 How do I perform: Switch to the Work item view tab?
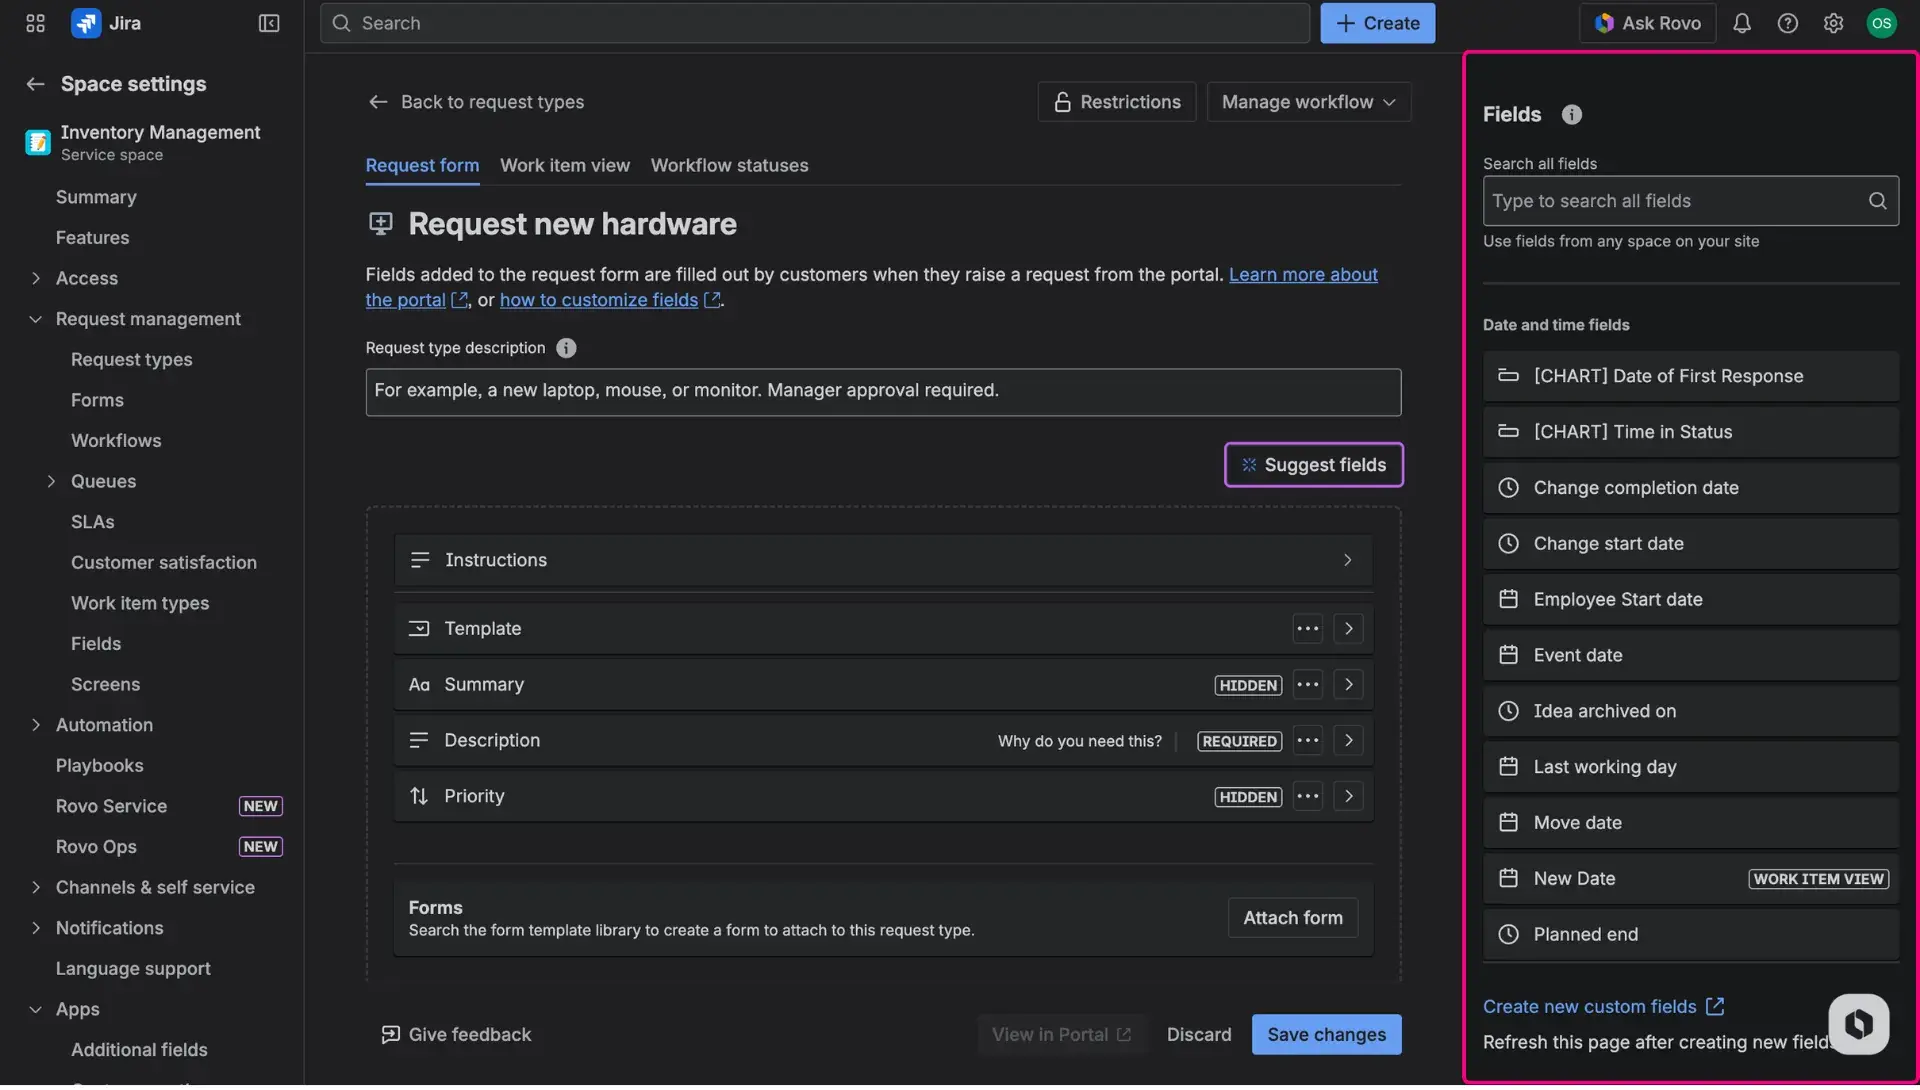564,165
